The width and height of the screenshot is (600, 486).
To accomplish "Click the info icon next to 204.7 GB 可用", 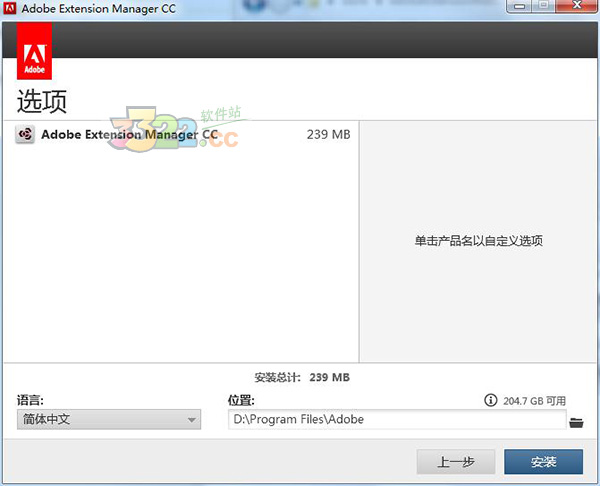I will (x=491, y=400).
